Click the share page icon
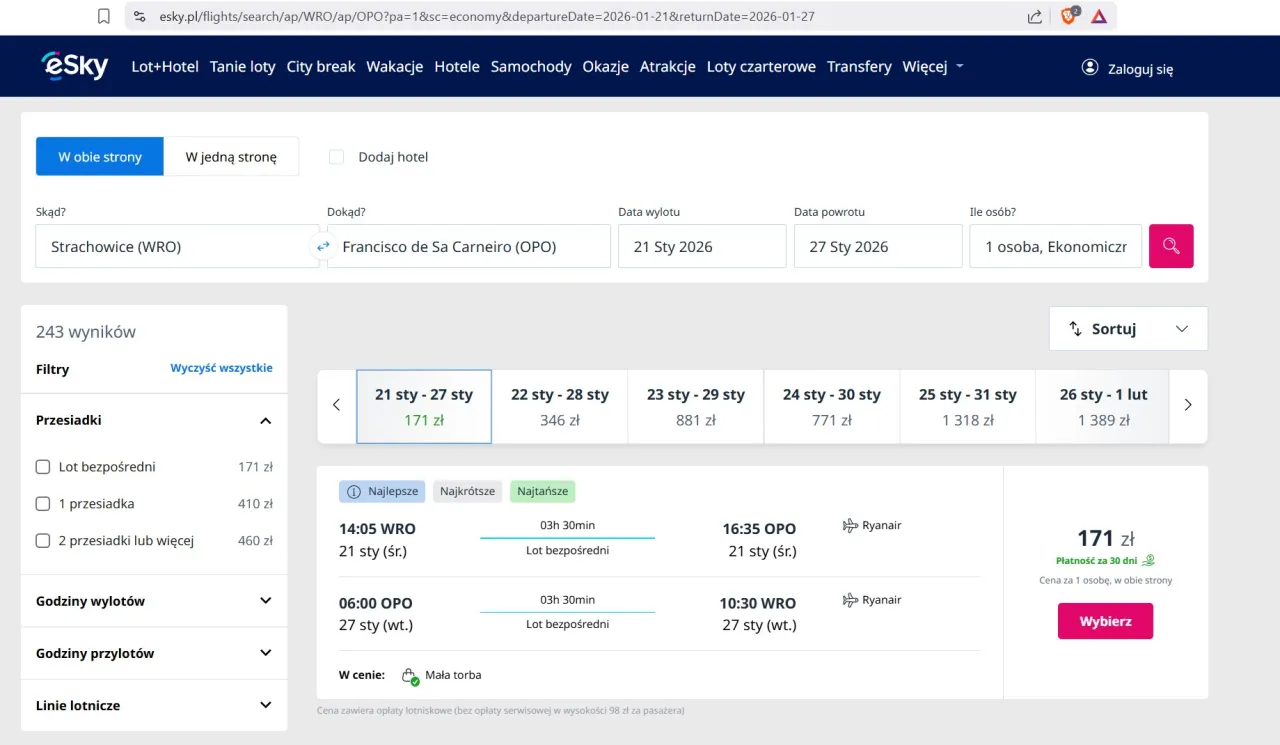 tap(1035, 17)
